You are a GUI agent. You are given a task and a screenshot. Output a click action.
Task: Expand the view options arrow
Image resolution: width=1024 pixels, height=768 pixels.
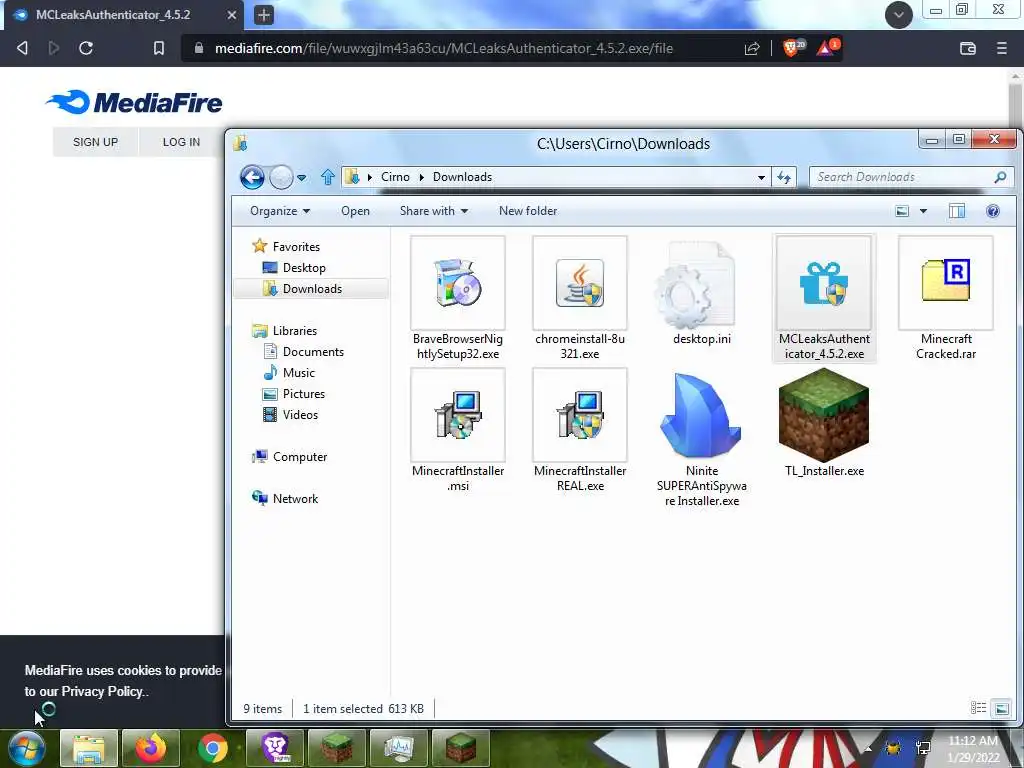pyautogui.click(x=923, y=211)
